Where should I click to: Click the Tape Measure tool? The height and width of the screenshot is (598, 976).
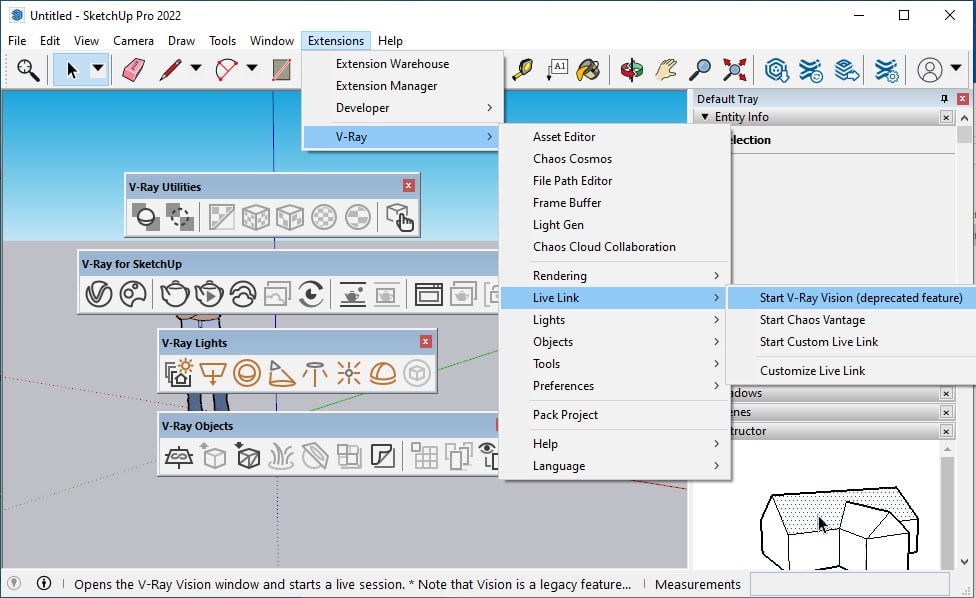coord(523,70)
